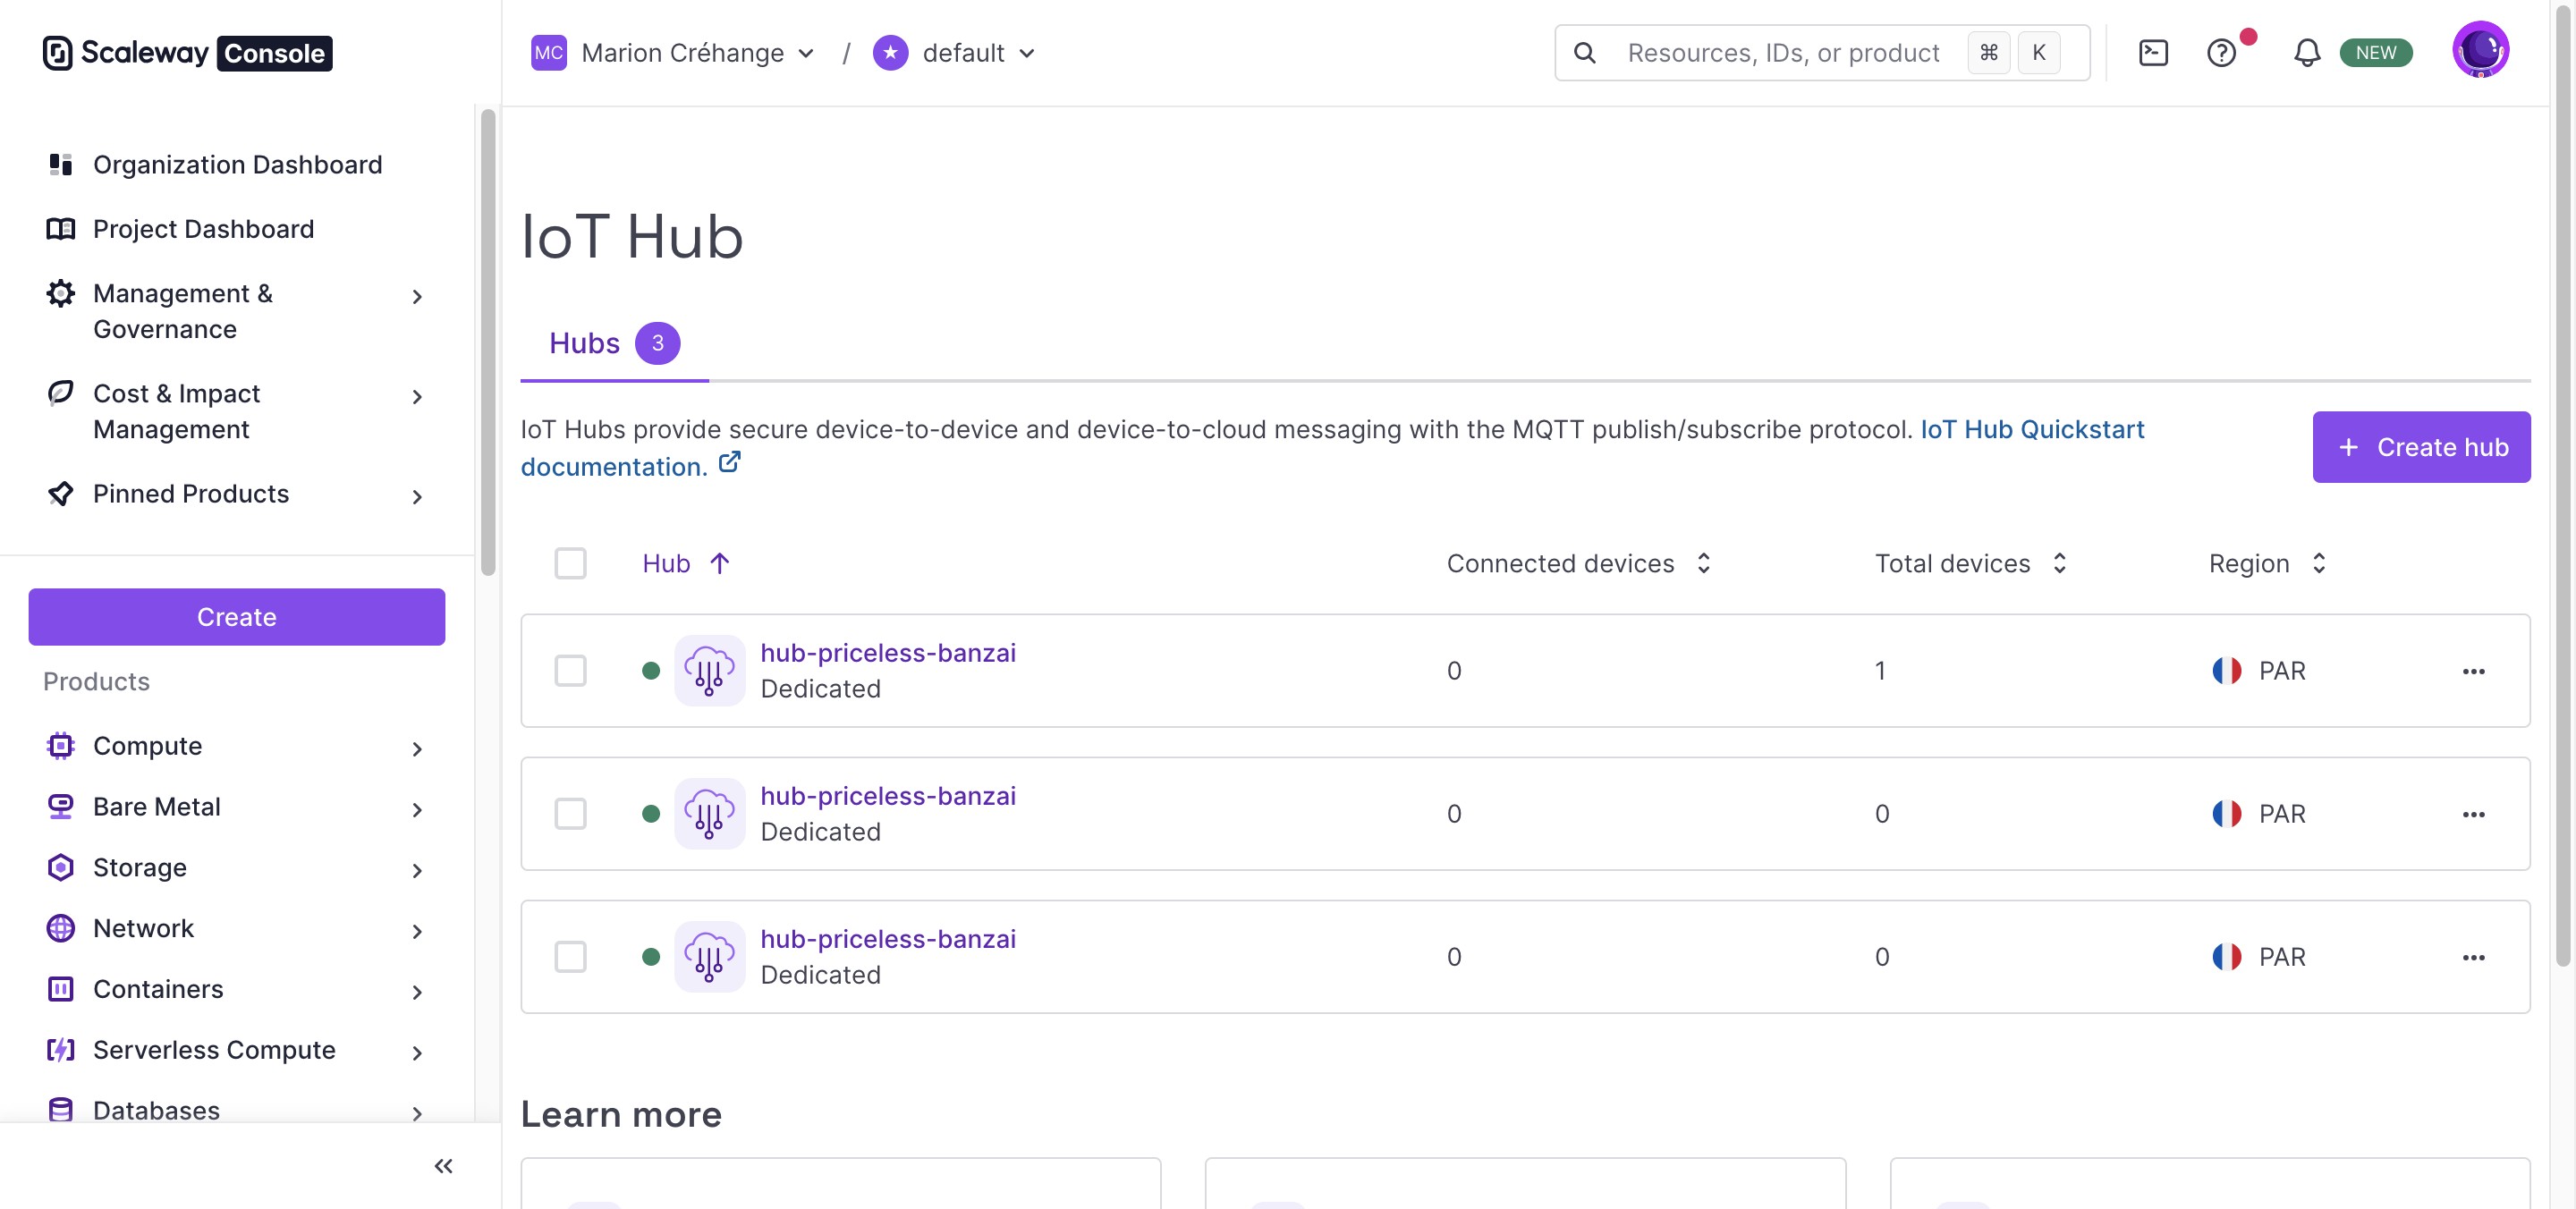Click the Databases icon

(x=61, y=1110)
